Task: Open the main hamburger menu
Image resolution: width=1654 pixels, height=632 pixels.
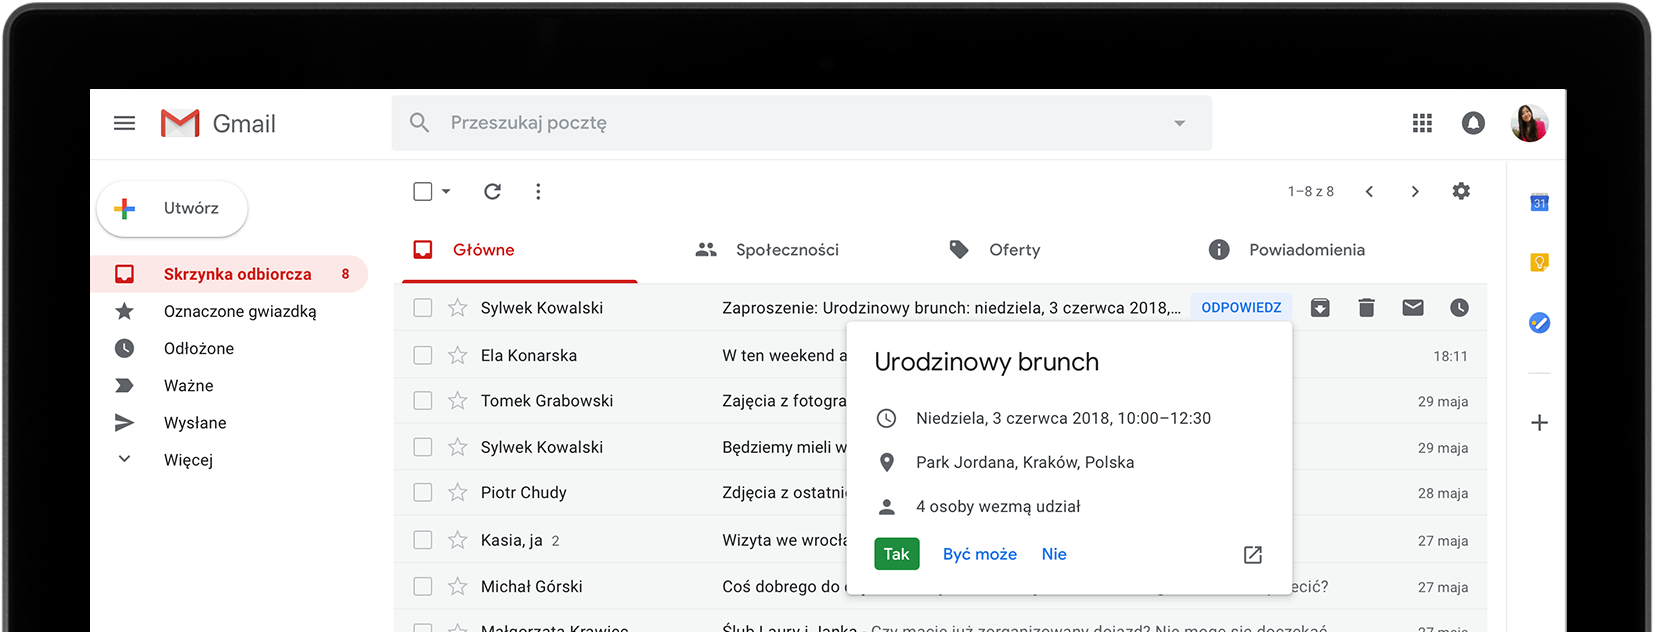Action: (124, 123)
